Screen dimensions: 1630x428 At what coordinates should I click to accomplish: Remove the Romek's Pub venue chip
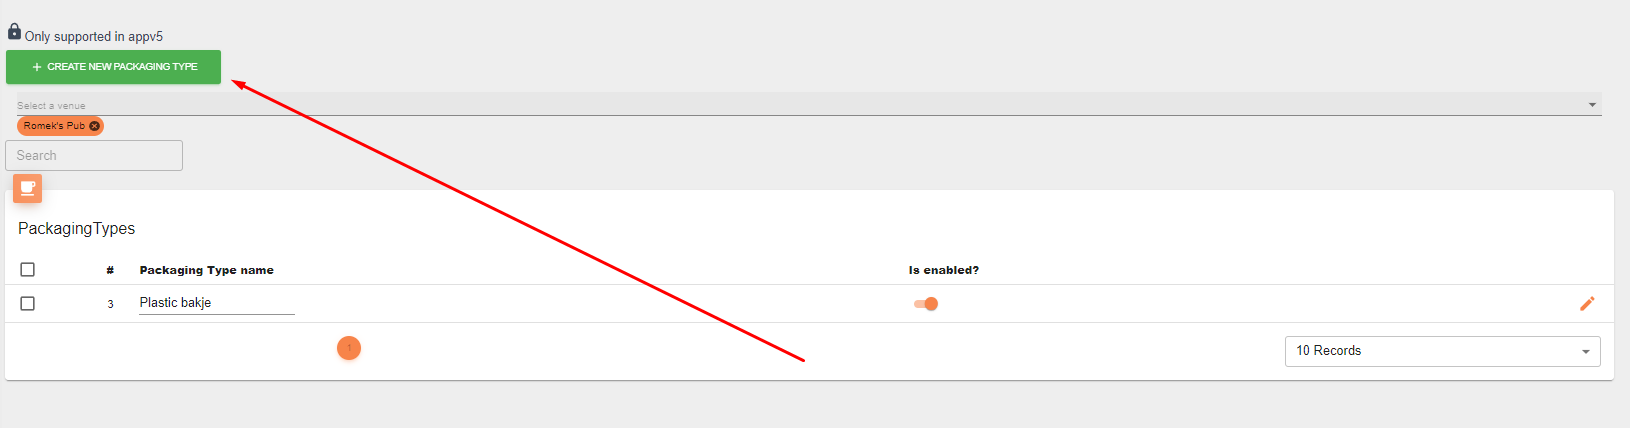pos(94,126)
